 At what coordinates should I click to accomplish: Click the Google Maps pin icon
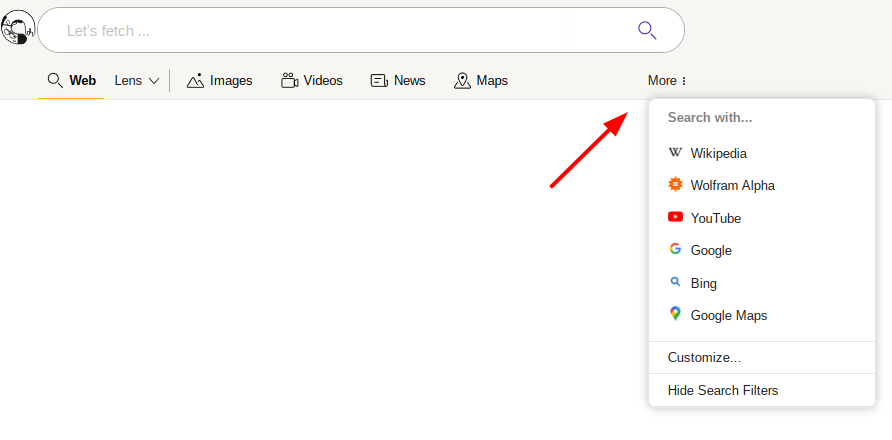[675, 314]
